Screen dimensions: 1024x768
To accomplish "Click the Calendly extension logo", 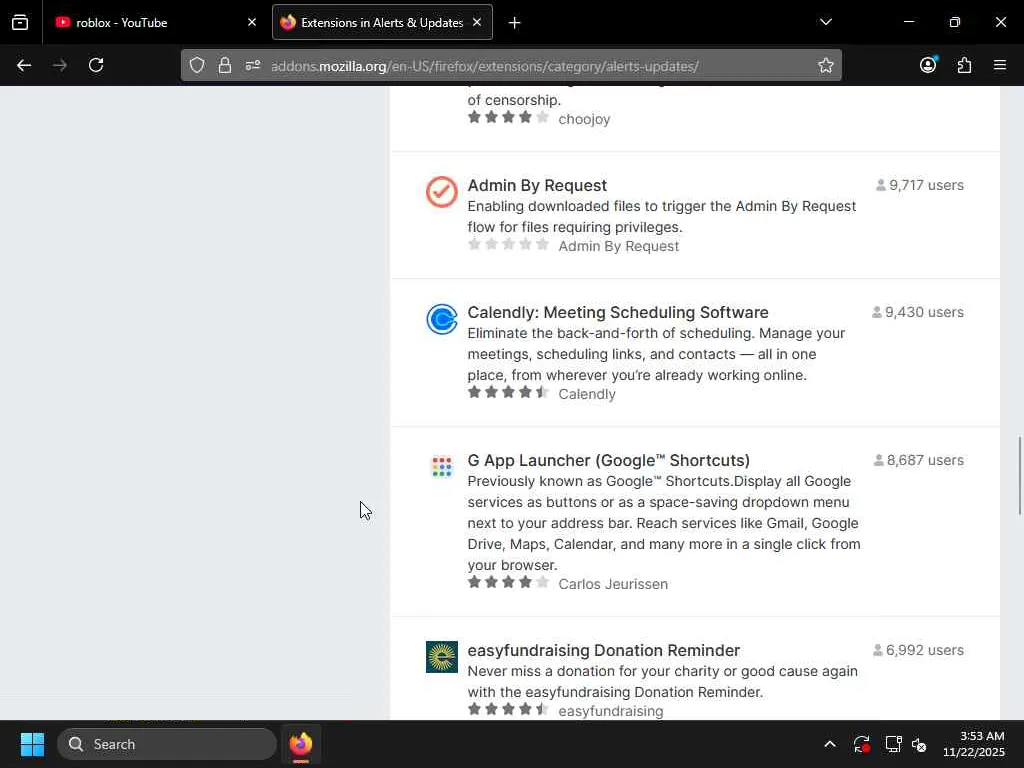I will pyautogui.click(x=441, y=319).
